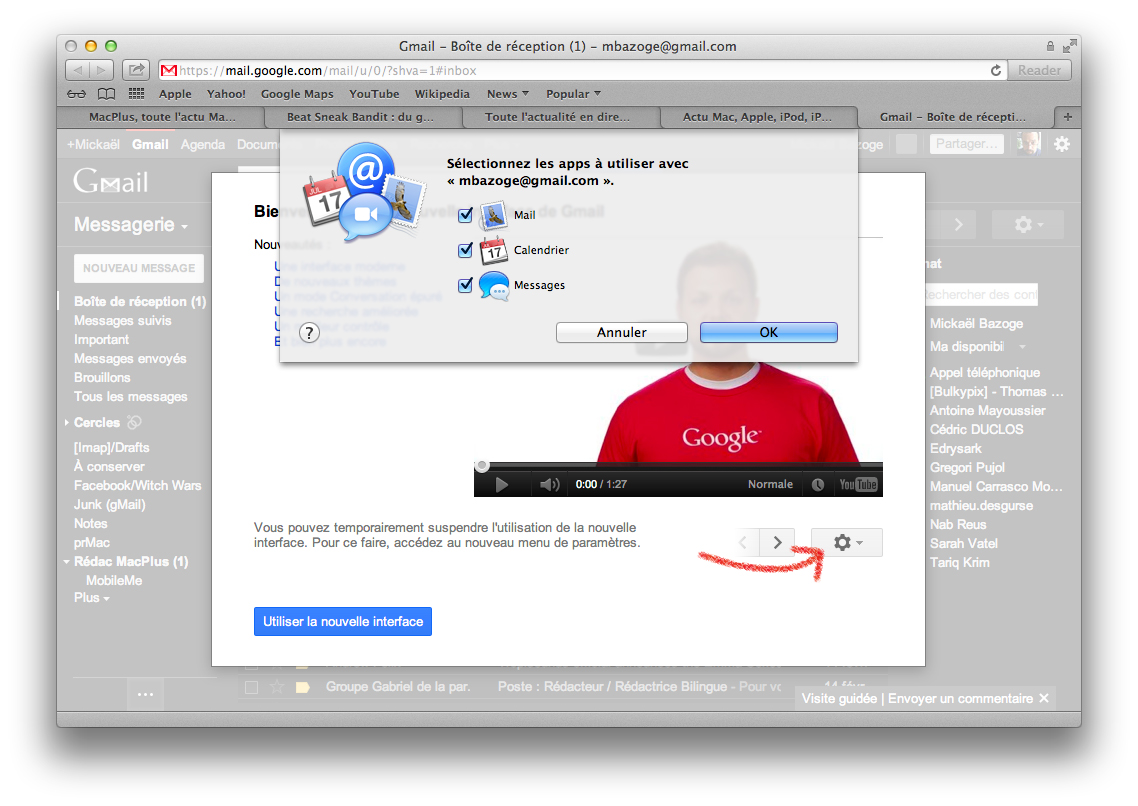Collapse the Rédac MacPlus label

[x=67, y=562]
